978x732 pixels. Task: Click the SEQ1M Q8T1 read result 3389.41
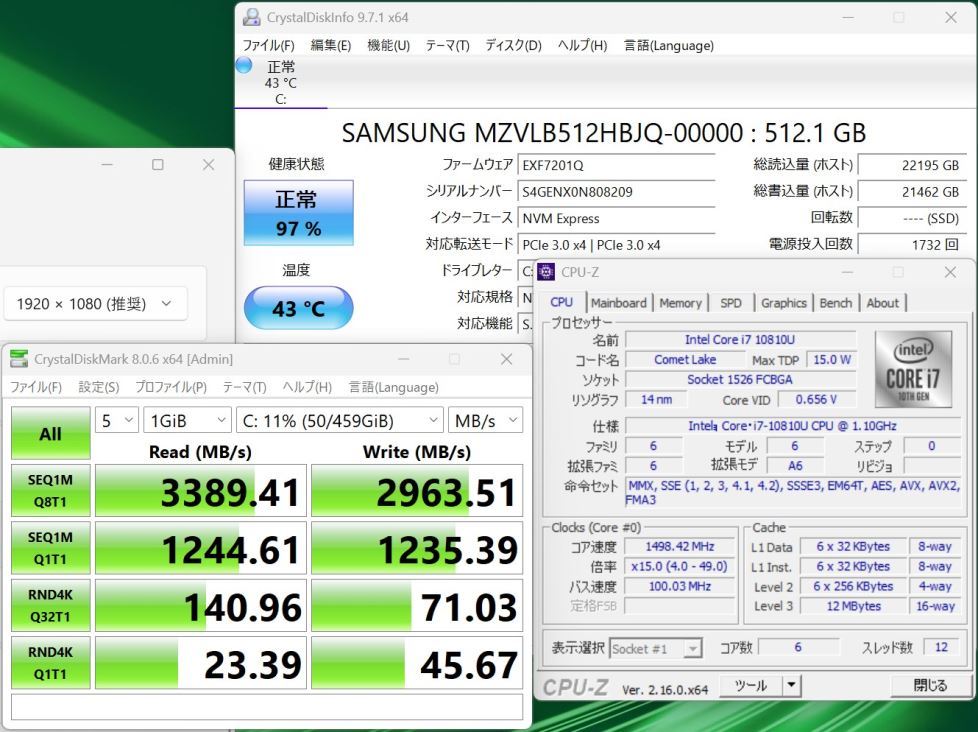(x=201, y=491)
